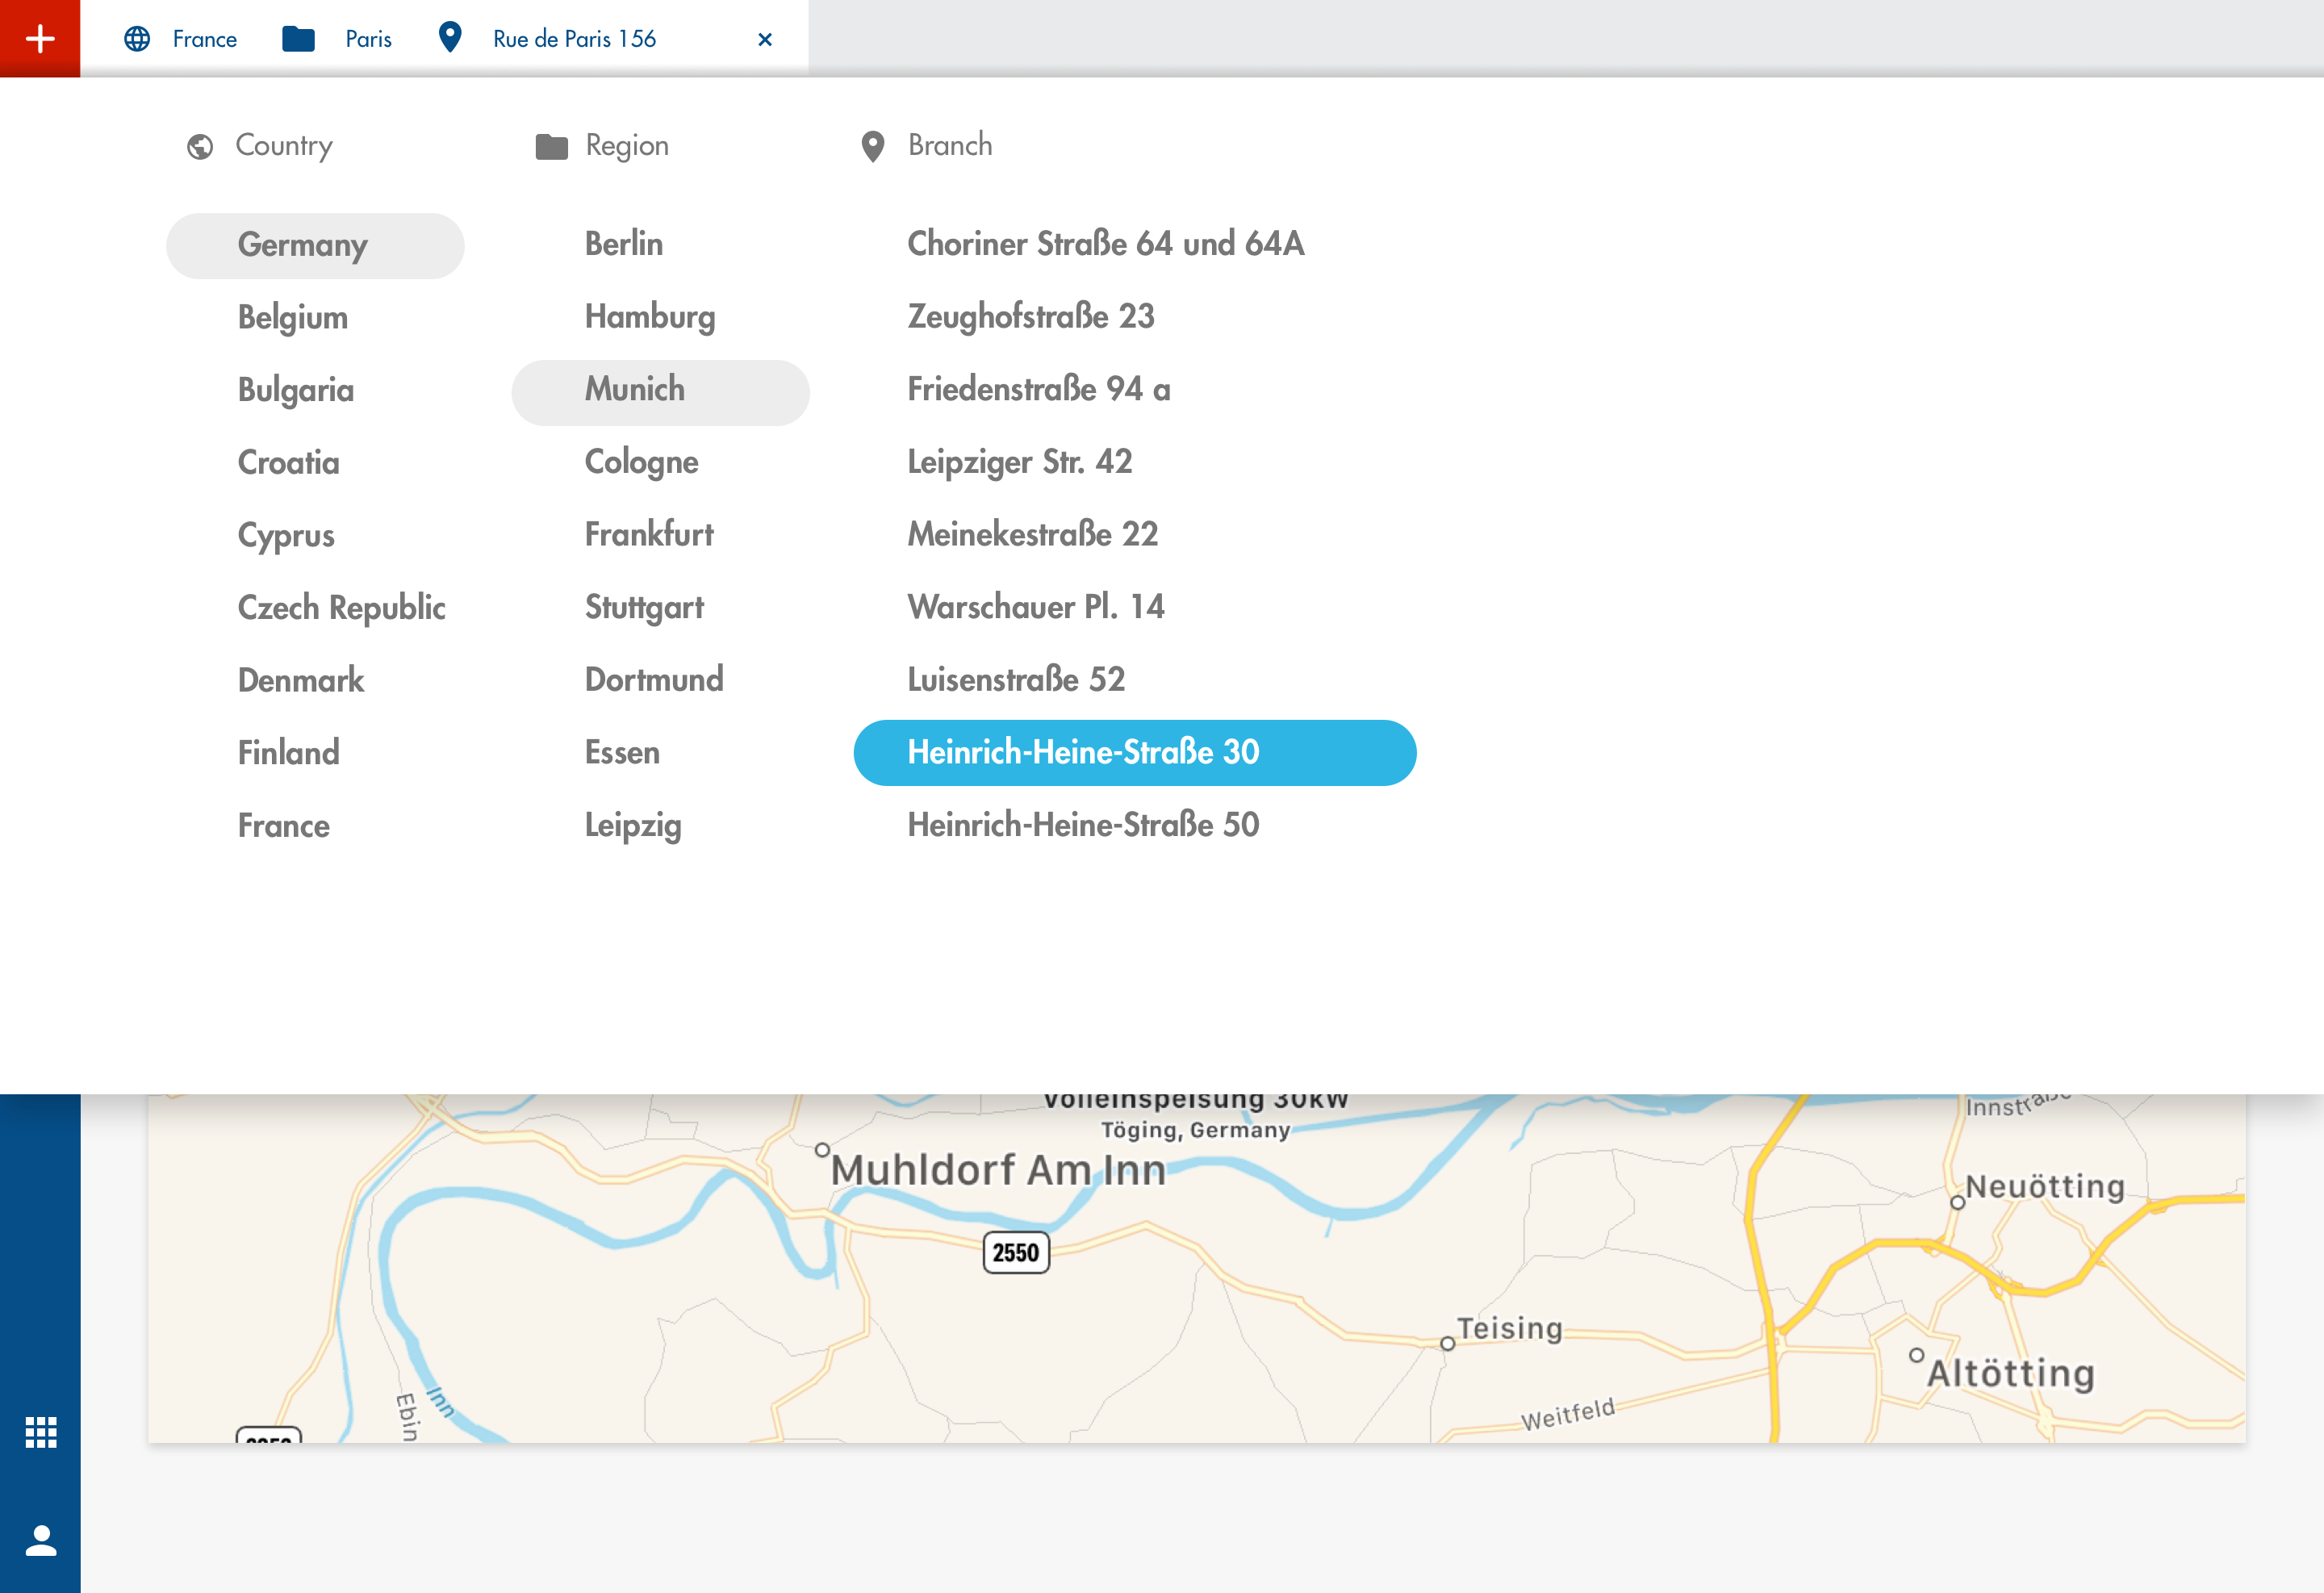2324x1593 pixels.
Task: Select highlighted Heinrich-Heine-Straße 30 branch
Action: 1135,753
